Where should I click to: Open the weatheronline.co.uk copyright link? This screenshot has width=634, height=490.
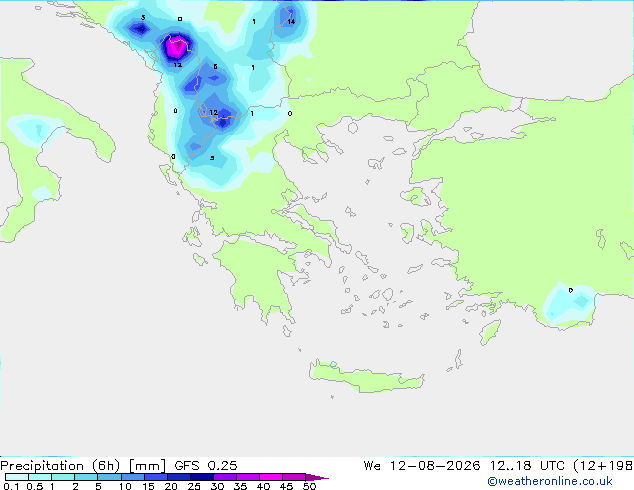tap(549, 481)
